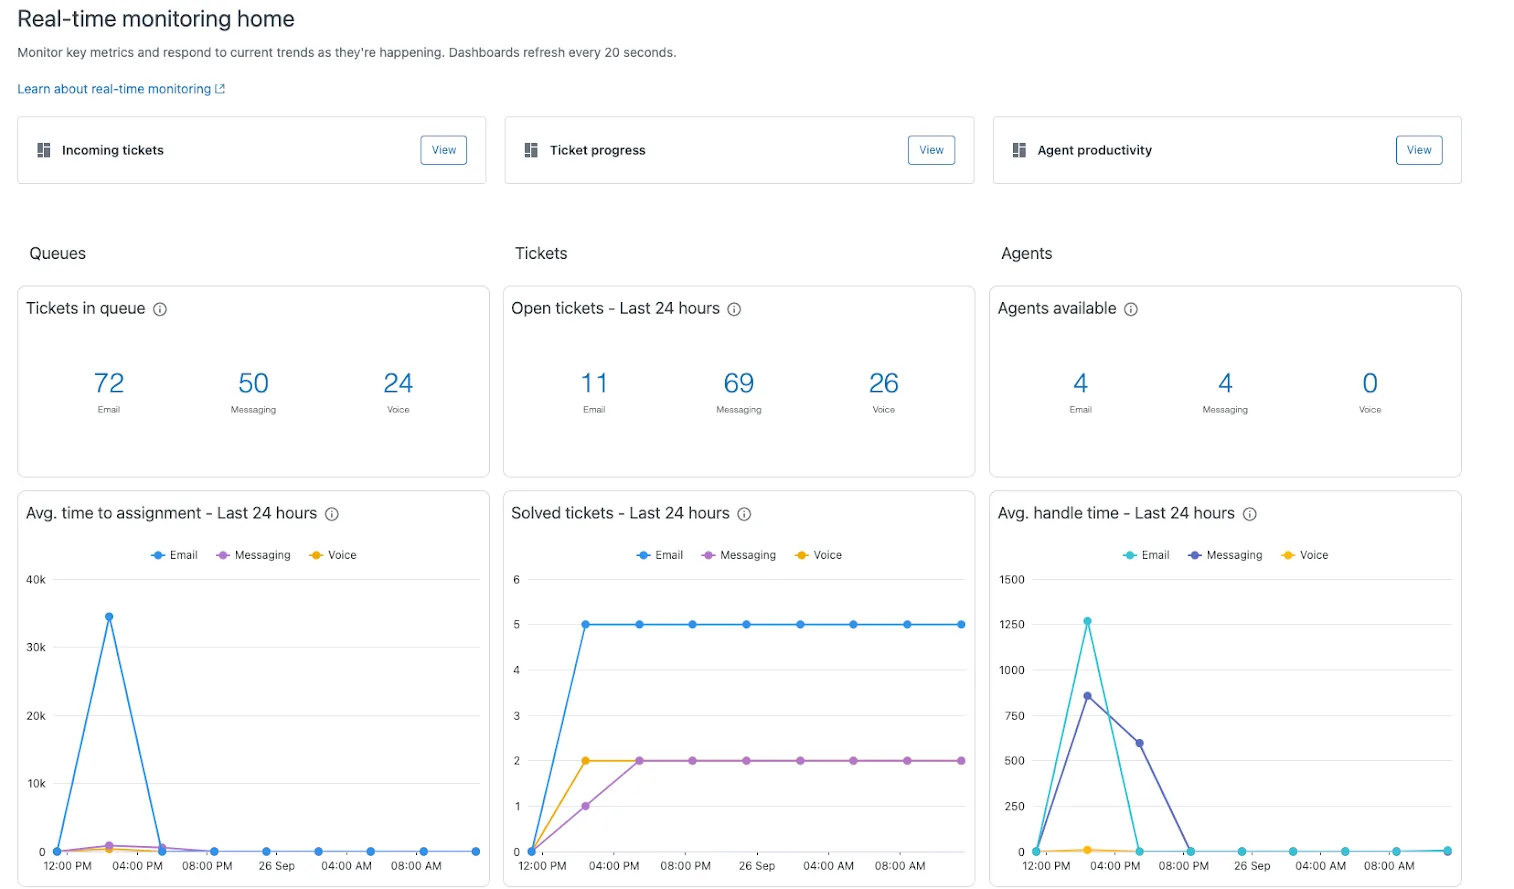View the Incoming tickets dashboard
This screenshot has width=1514, height=889.
(443, 149)
